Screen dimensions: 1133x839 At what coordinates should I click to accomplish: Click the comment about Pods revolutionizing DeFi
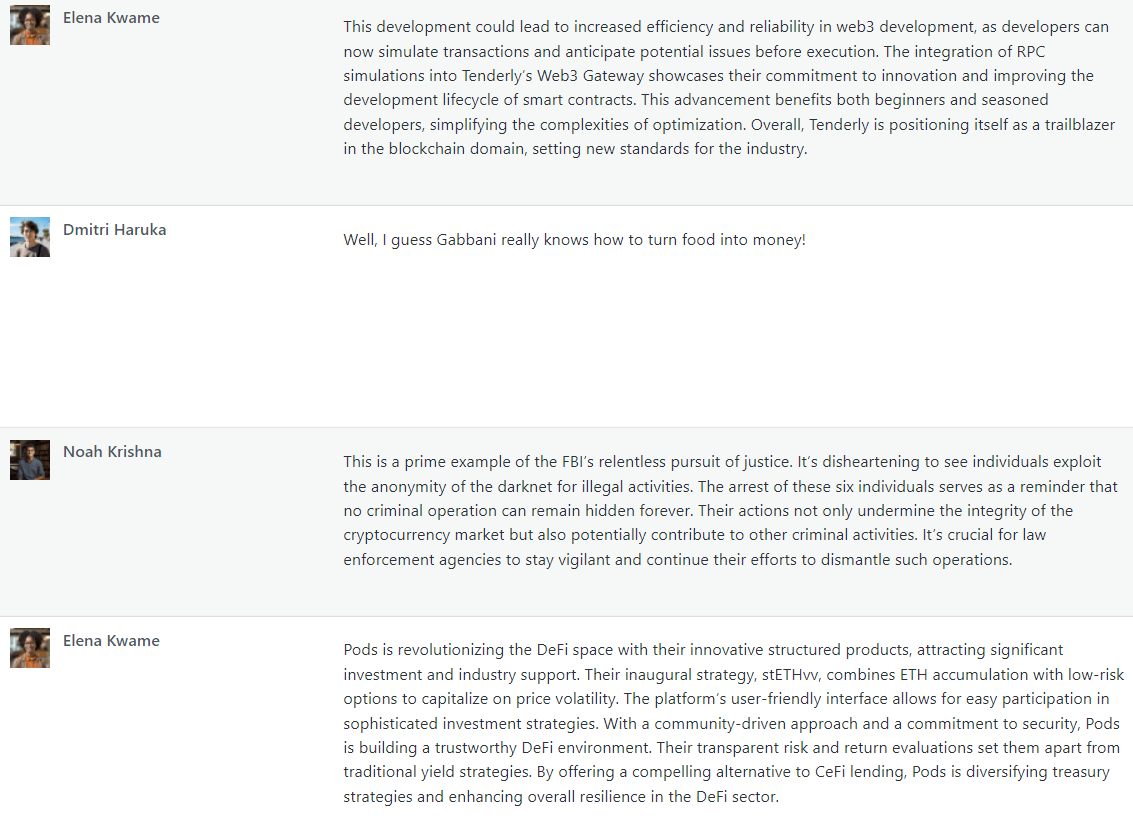click(x=733, y=723)
